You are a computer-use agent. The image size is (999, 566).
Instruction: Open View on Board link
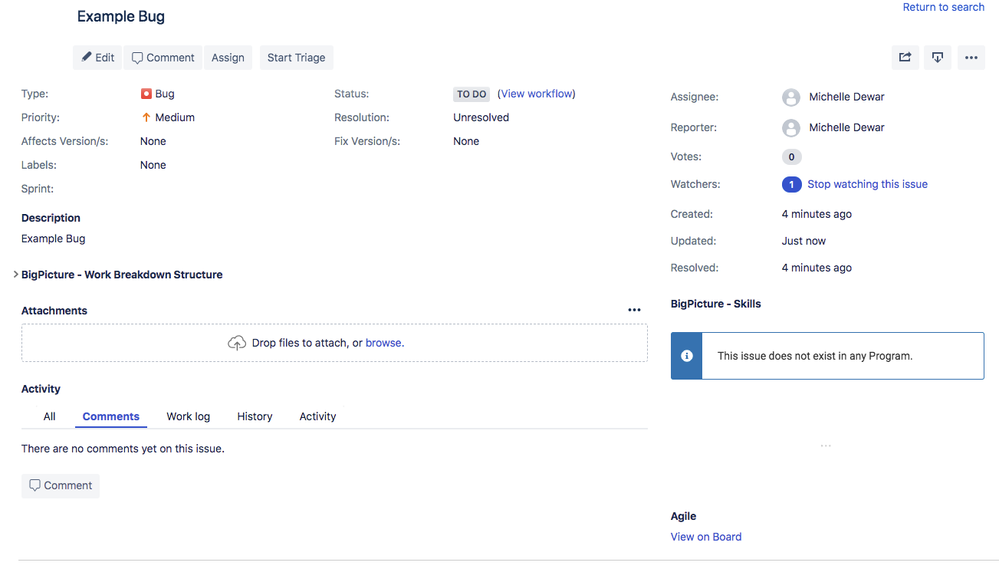pos(706,537)
